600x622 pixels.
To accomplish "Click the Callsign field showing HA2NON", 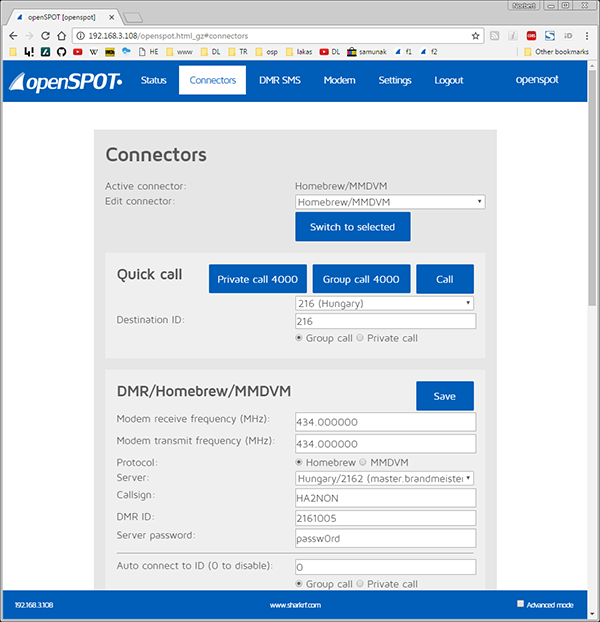I will coord(385,498).
